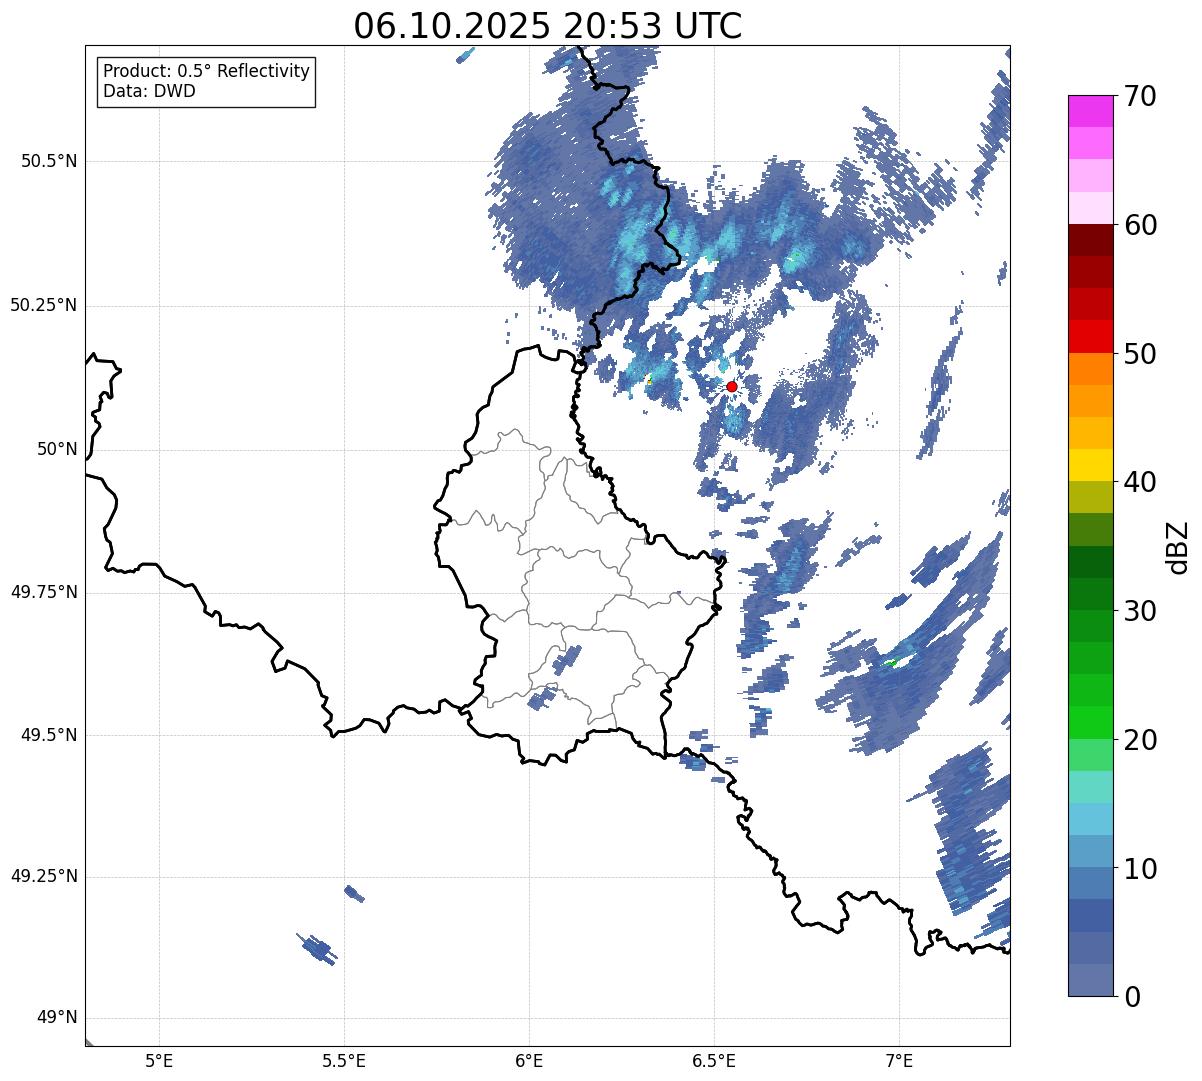Click the title text 06.10.2025 20:53 UTC
The image size is (1202, 1081).
click(548, 26)
